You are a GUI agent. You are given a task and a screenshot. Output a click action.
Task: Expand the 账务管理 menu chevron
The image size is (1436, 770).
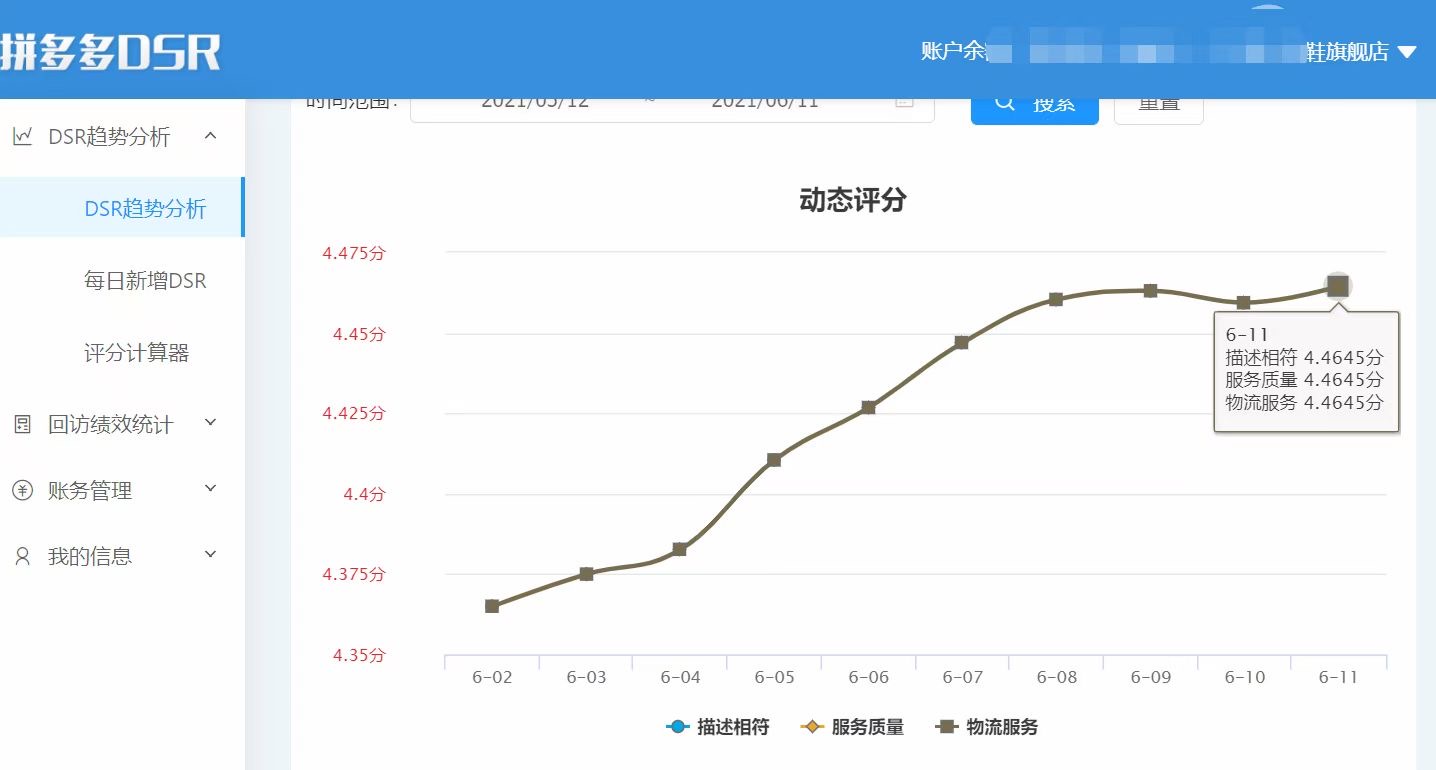pyautogui.click(x=210, y=489)
